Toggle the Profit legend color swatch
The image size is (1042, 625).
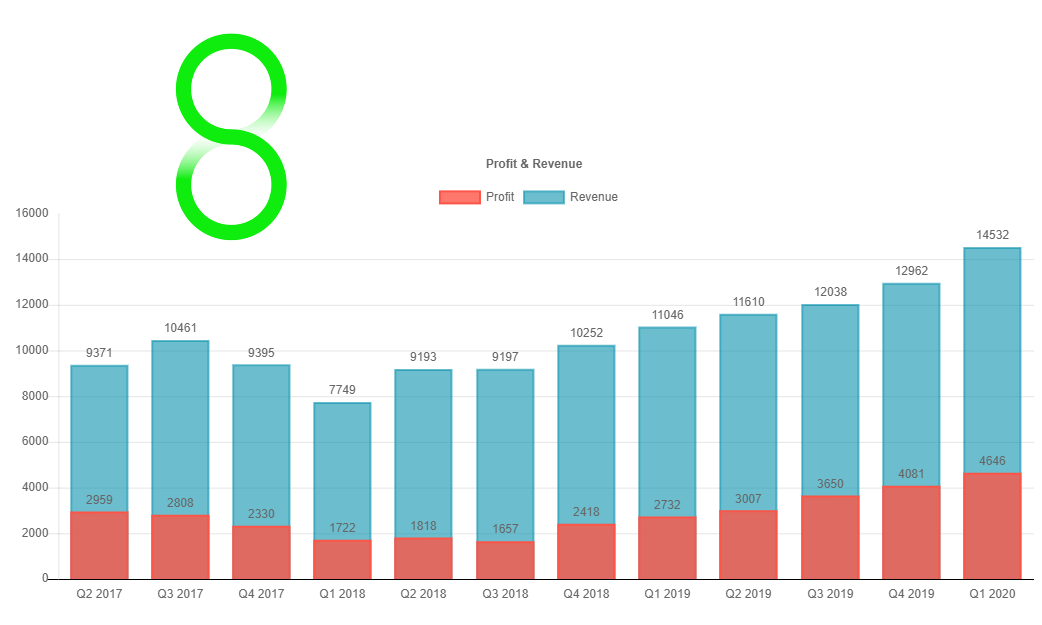(460, 197)
